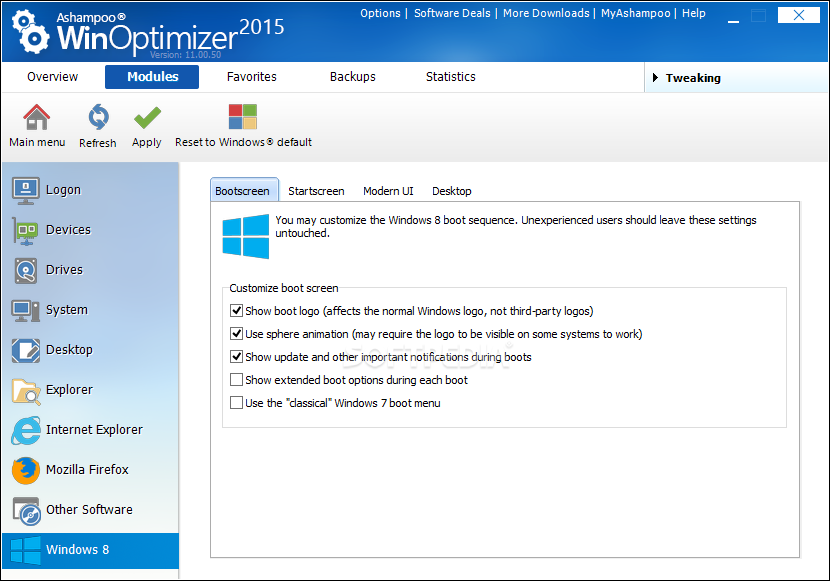Select the Logon label in sidebar
The image size is (830, 581).
(x=63, y=190)
